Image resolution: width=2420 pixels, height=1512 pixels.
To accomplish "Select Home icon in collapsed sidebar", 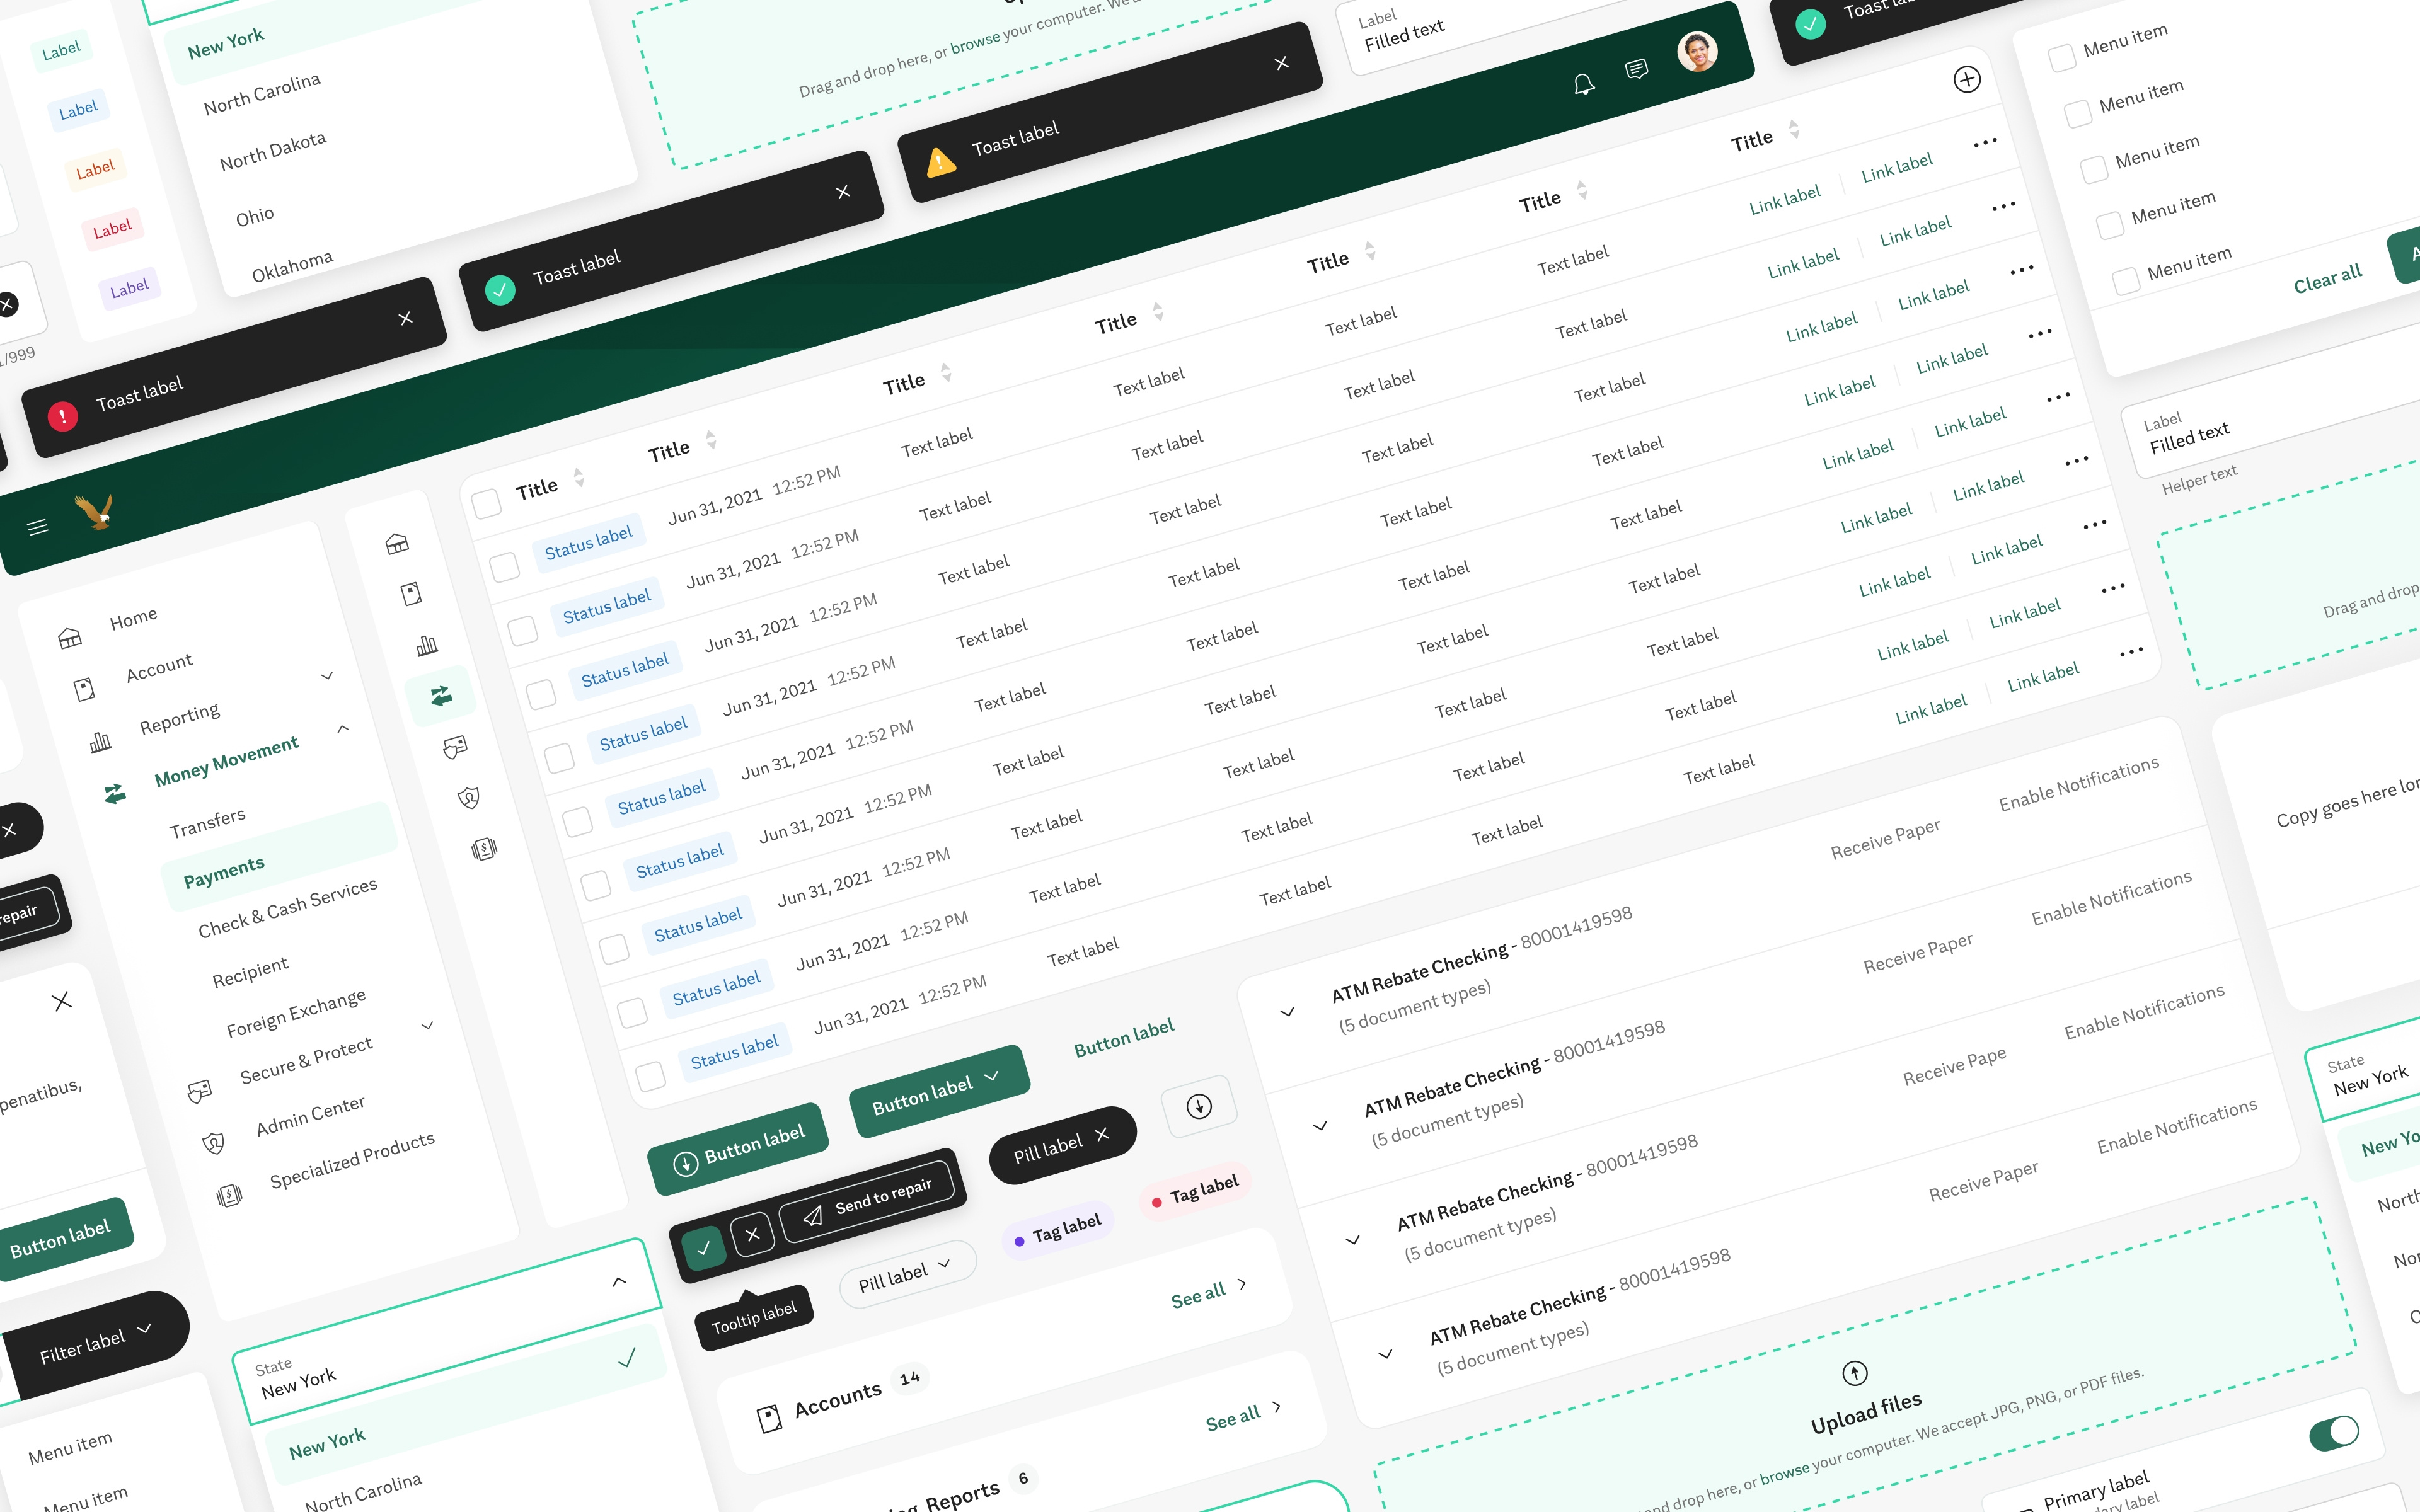I will (x=397, y=543).
